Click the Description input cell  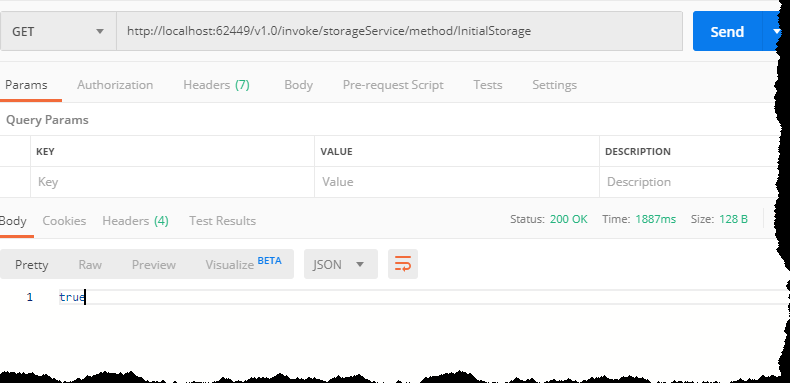(690, 182)
